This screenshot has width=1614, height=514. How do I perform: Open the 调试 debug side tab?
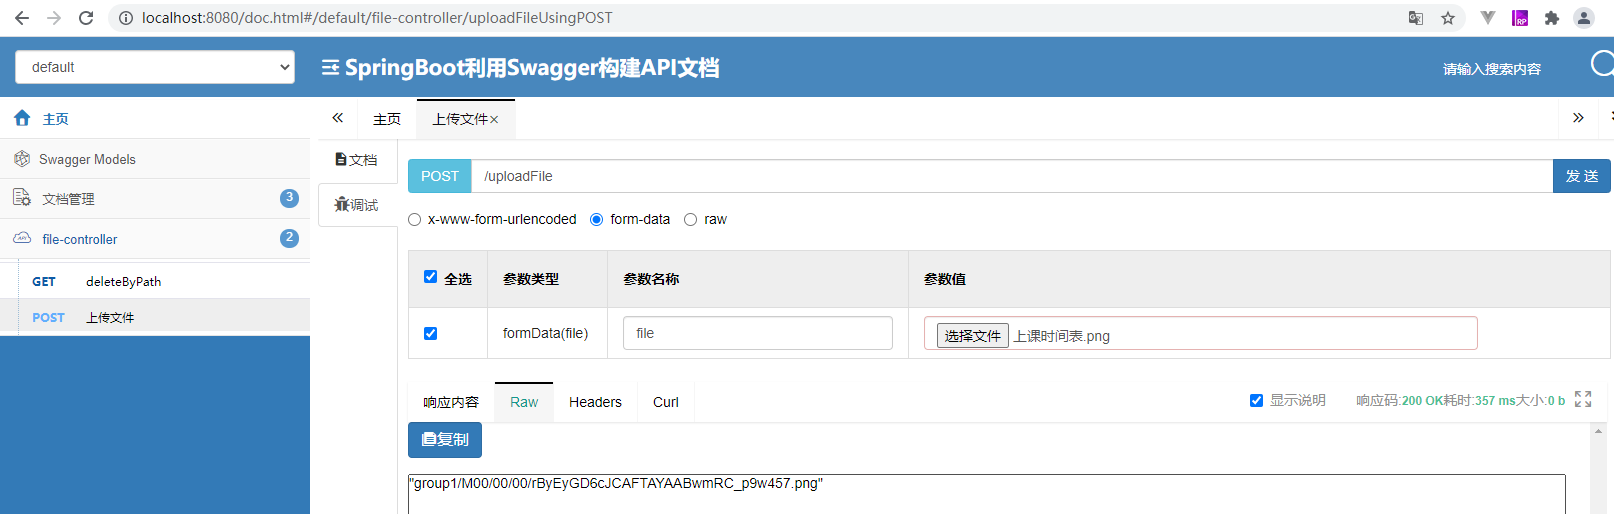point(357,205)
